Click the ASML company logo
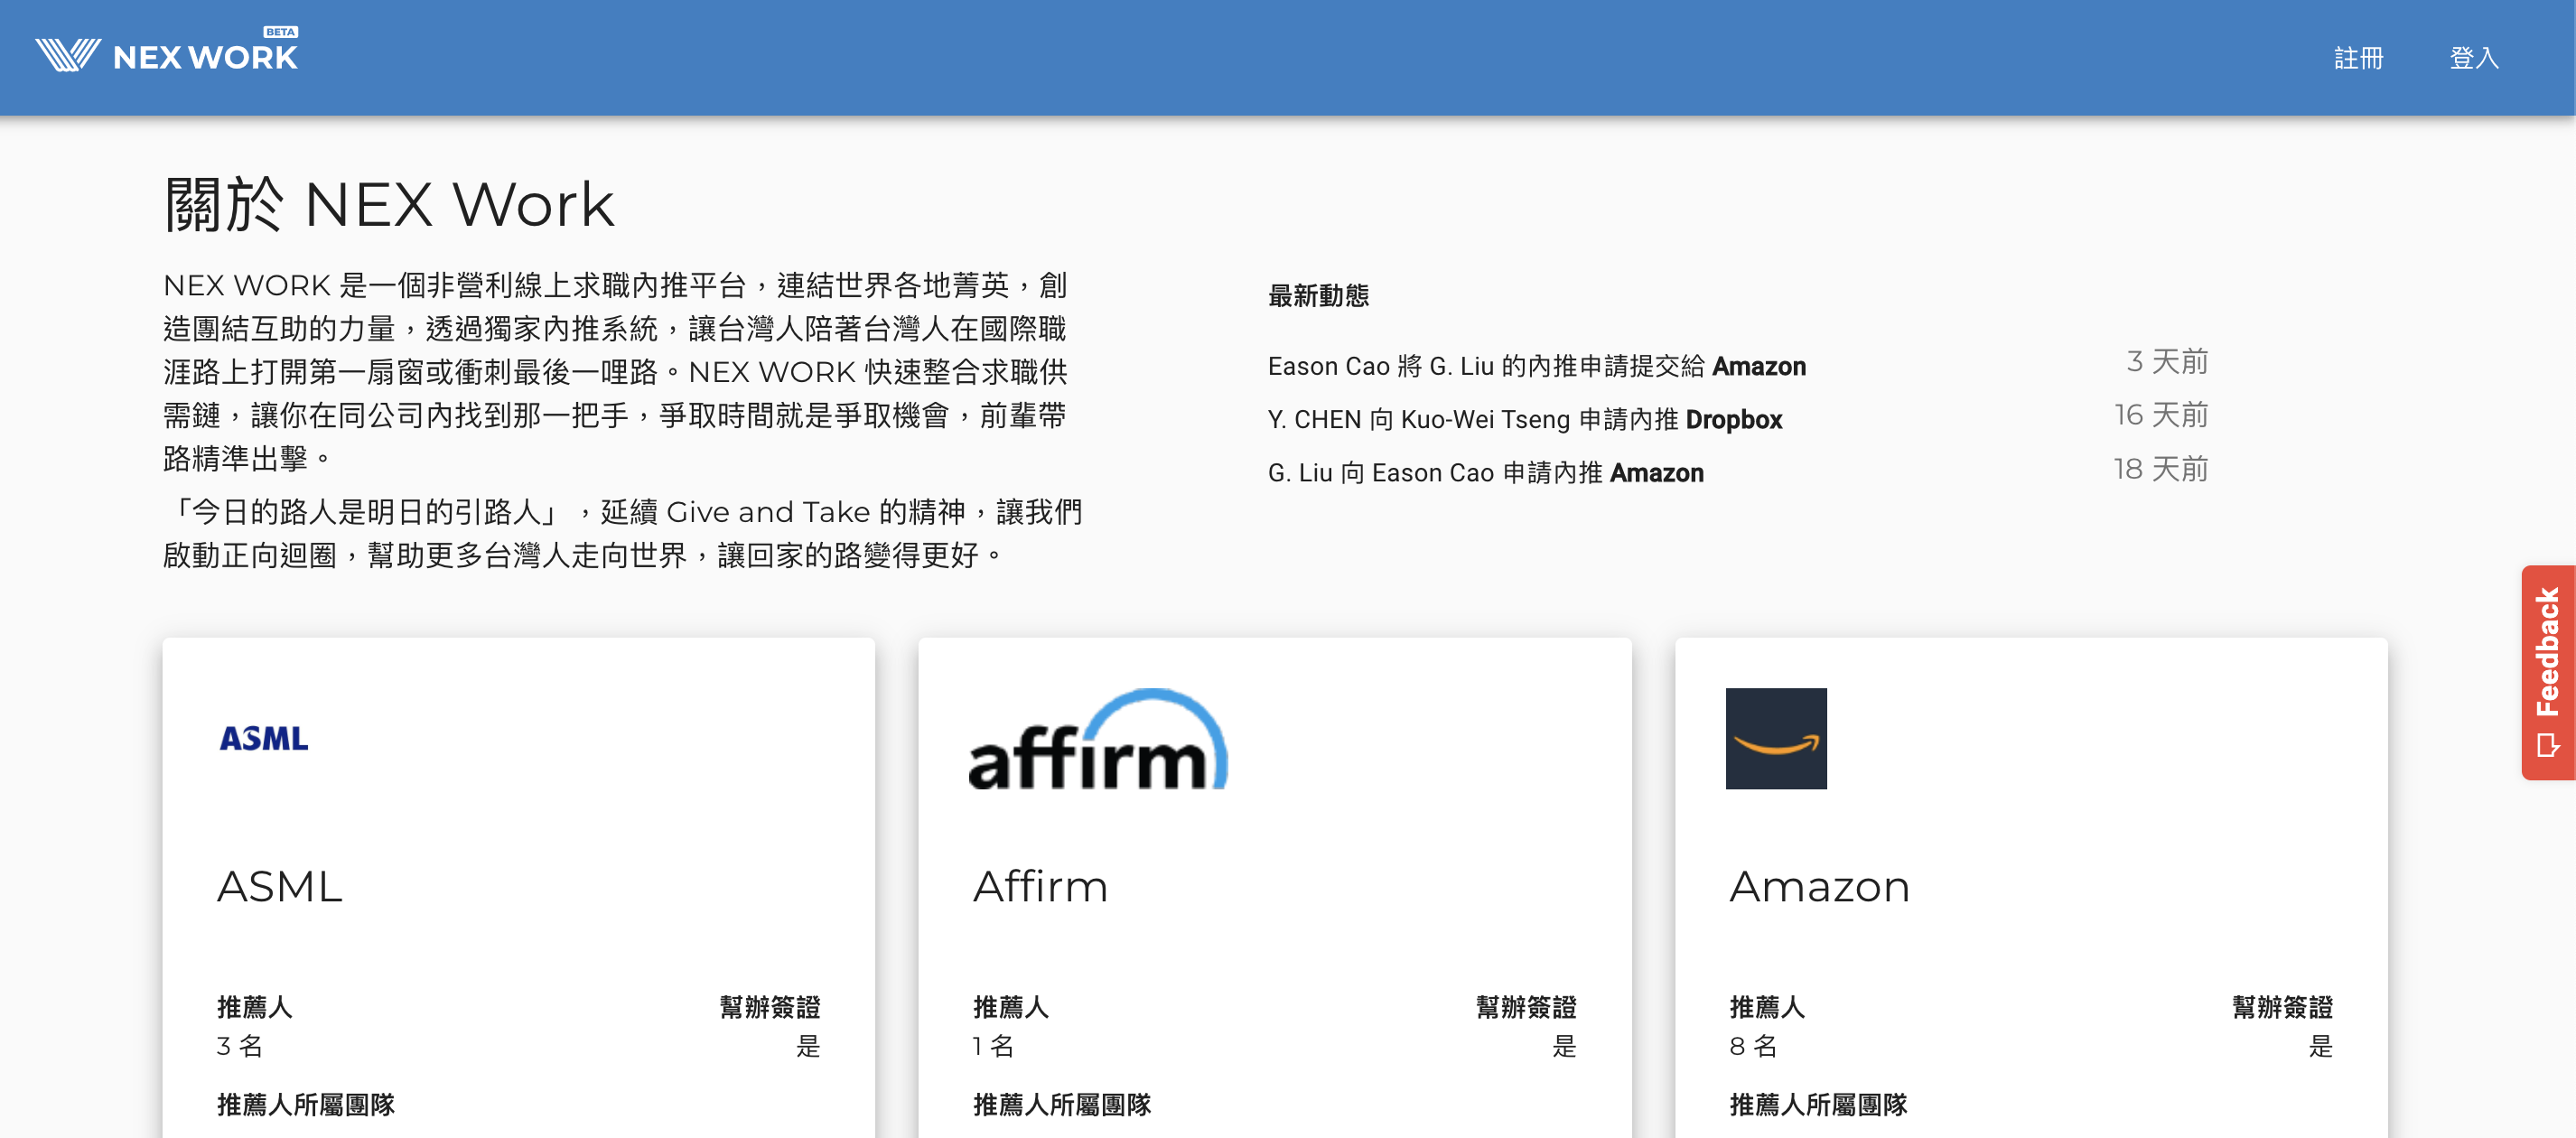 [264, 738]
